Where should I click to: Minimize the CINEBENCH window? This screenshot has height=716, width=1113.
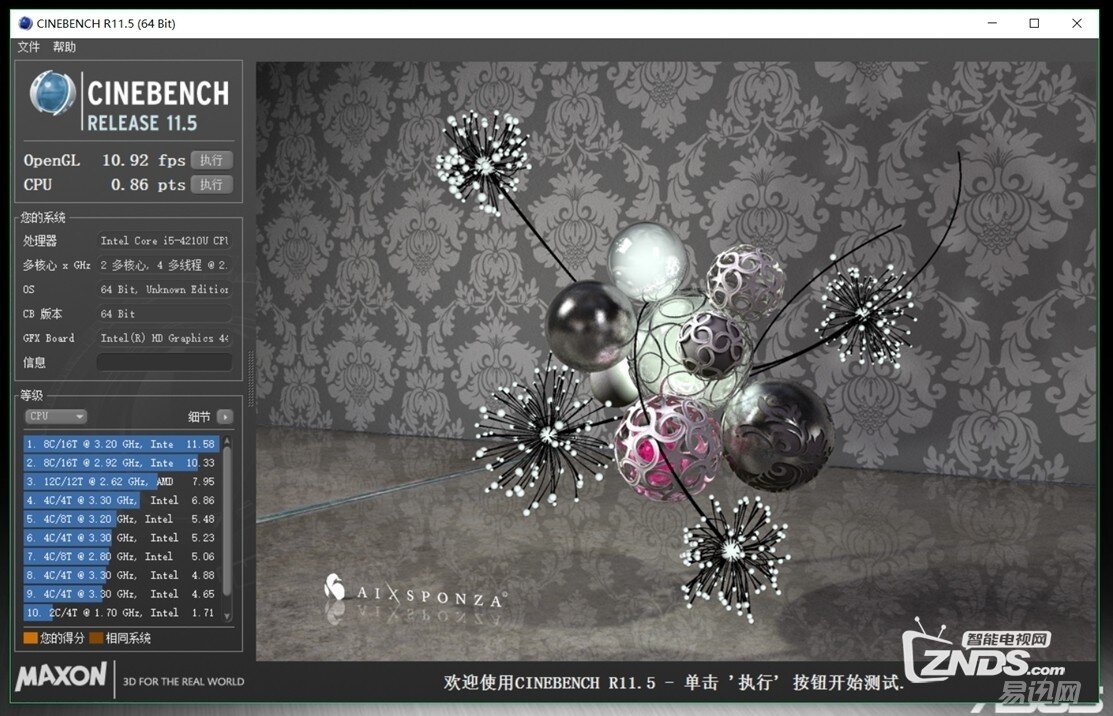point(992,23)
